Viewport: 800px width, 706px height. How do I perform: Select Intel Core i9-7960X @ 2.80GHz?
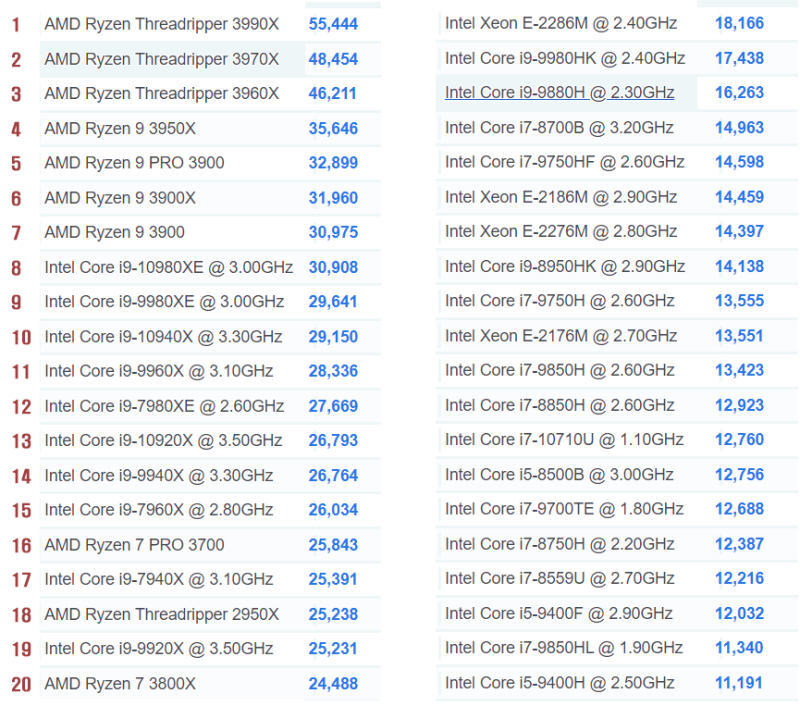tap(159, 510)
